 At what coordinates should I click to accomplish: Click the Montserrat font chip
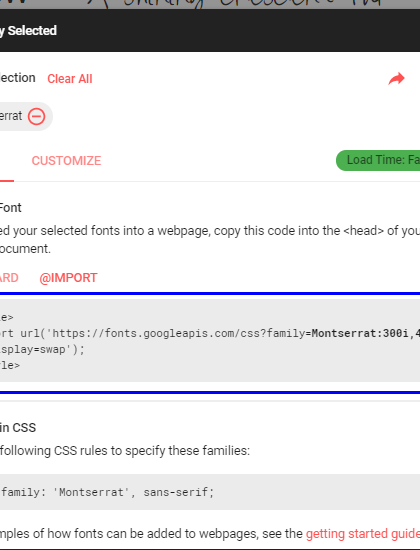26,116
